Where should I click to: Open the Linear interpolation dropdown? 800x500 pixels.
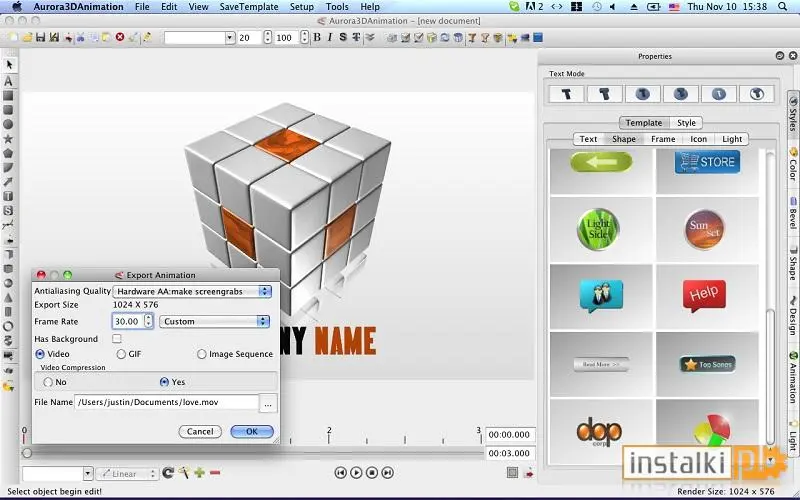pos(128,473)
